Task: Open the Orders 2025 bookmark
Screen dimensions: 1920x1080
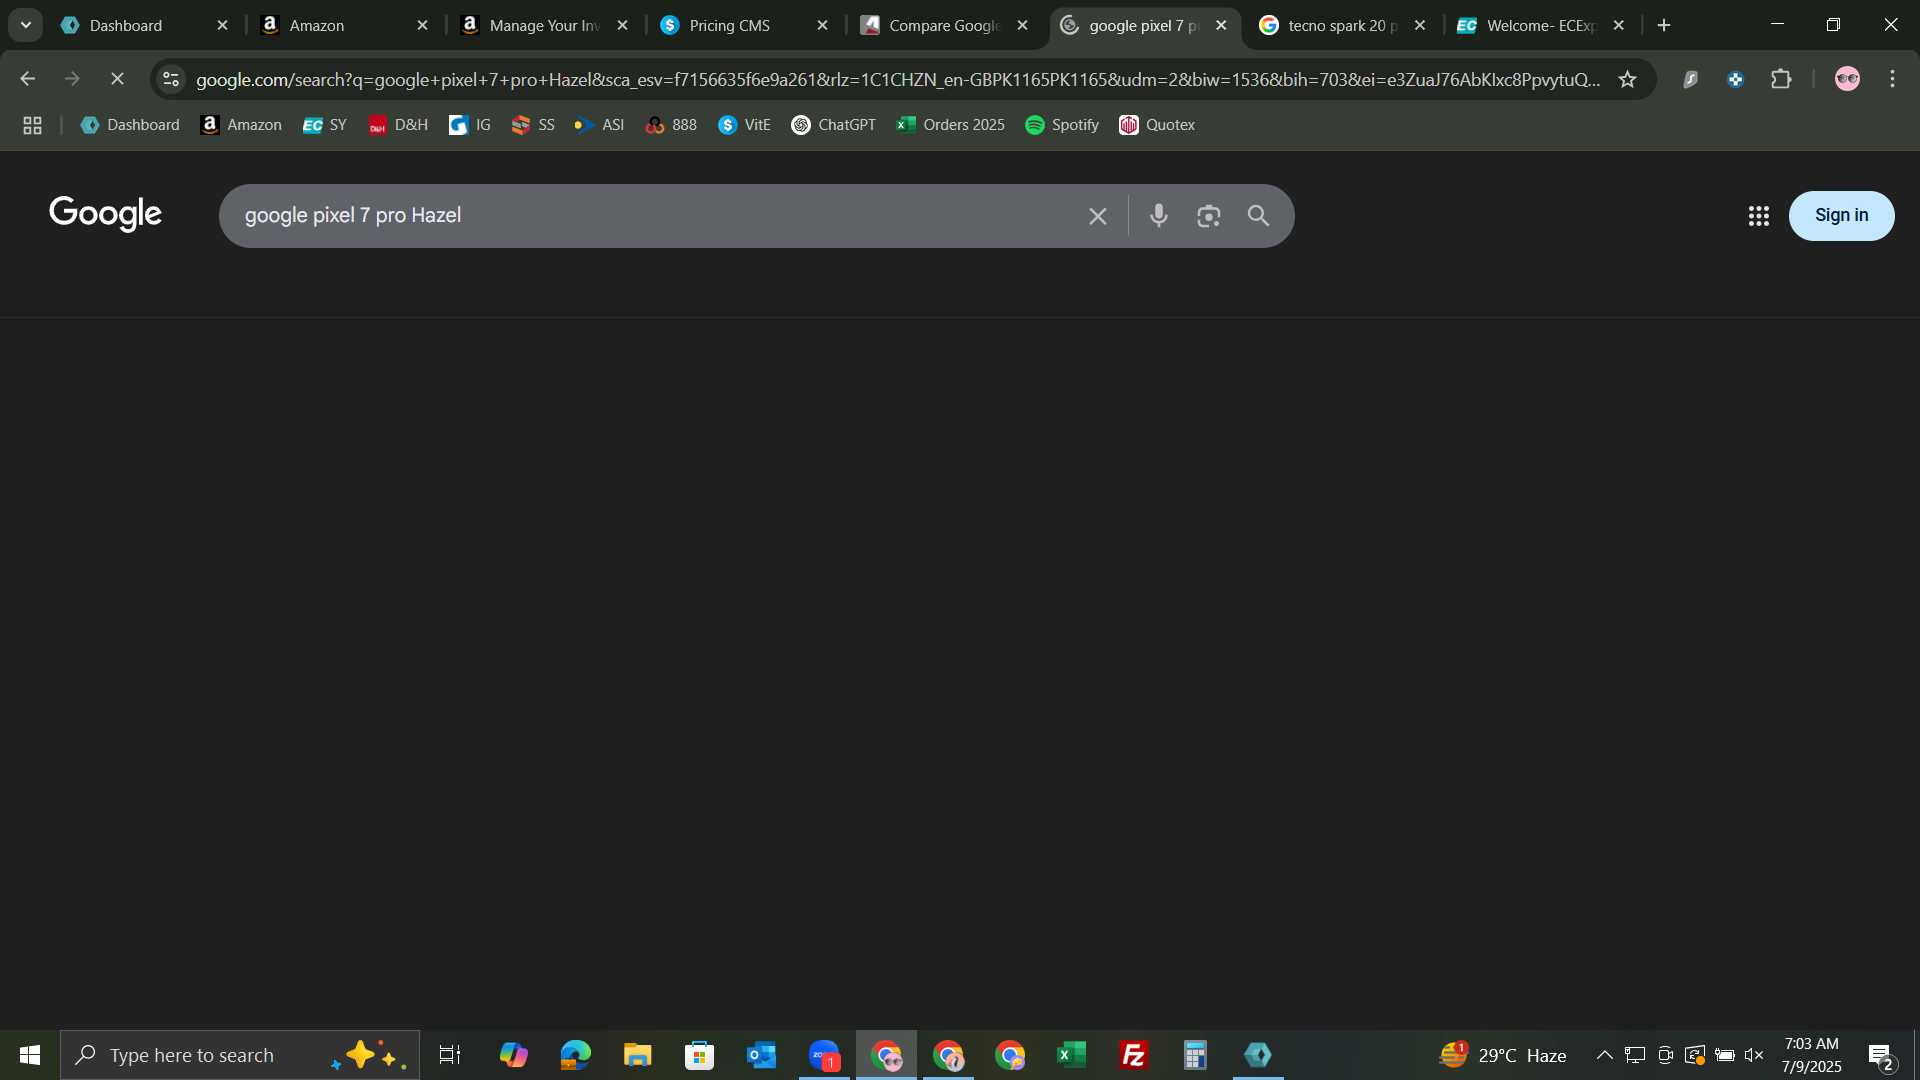Action: 951,125
